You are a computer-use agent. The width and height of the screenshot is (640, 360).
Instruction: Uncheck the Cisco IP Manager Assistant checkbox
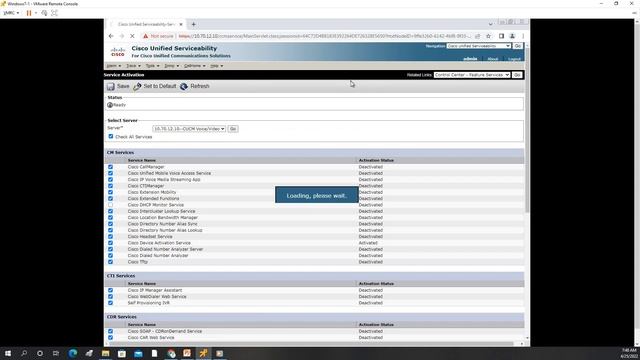click(111, 290)
